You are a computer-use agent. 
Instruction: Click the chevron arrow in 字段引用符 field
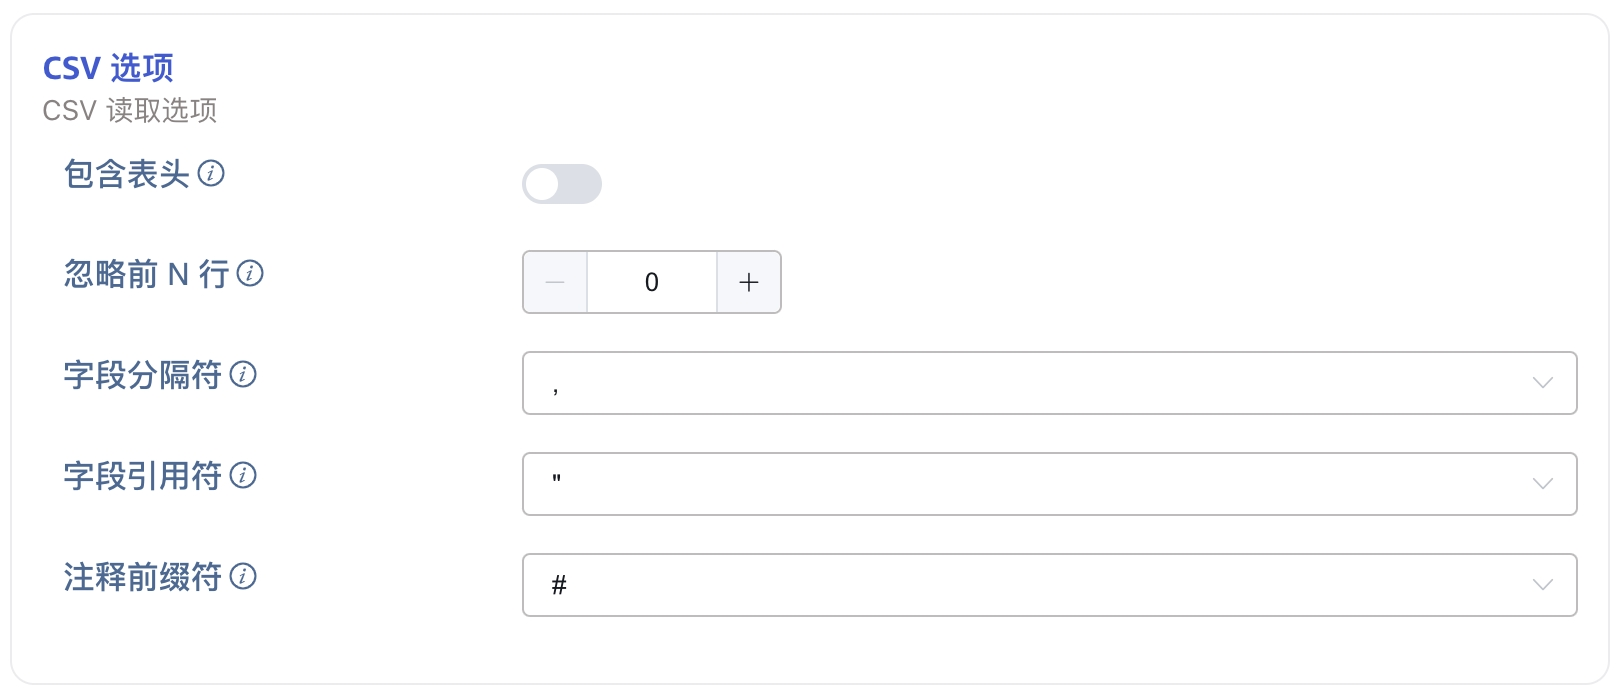[x=1543, y=484]
